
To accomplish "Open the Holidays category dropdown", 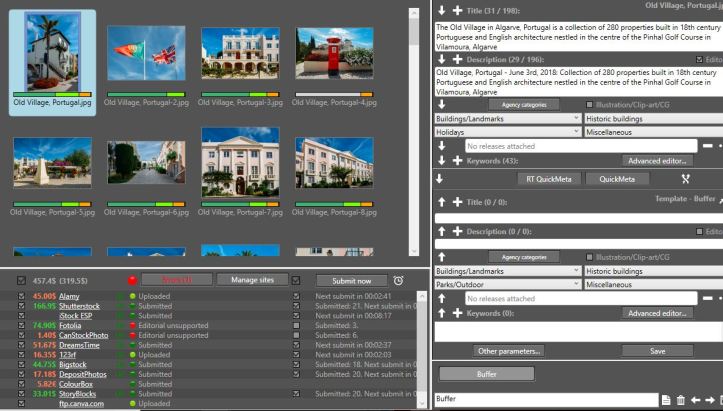I will tap(507, 131).
